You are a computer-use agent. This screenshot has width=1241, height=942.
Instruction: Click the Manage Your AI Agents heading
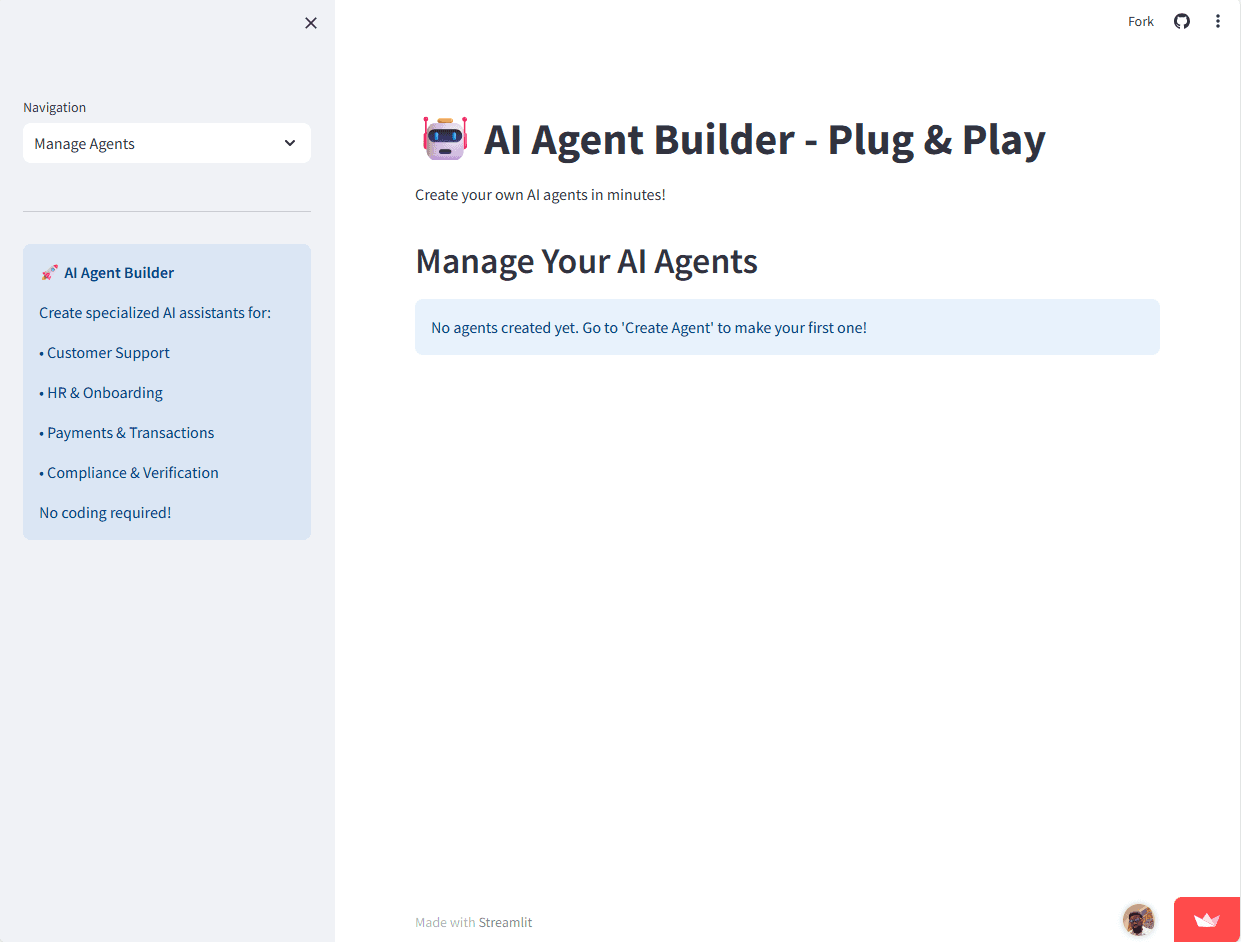click(586, 261)
